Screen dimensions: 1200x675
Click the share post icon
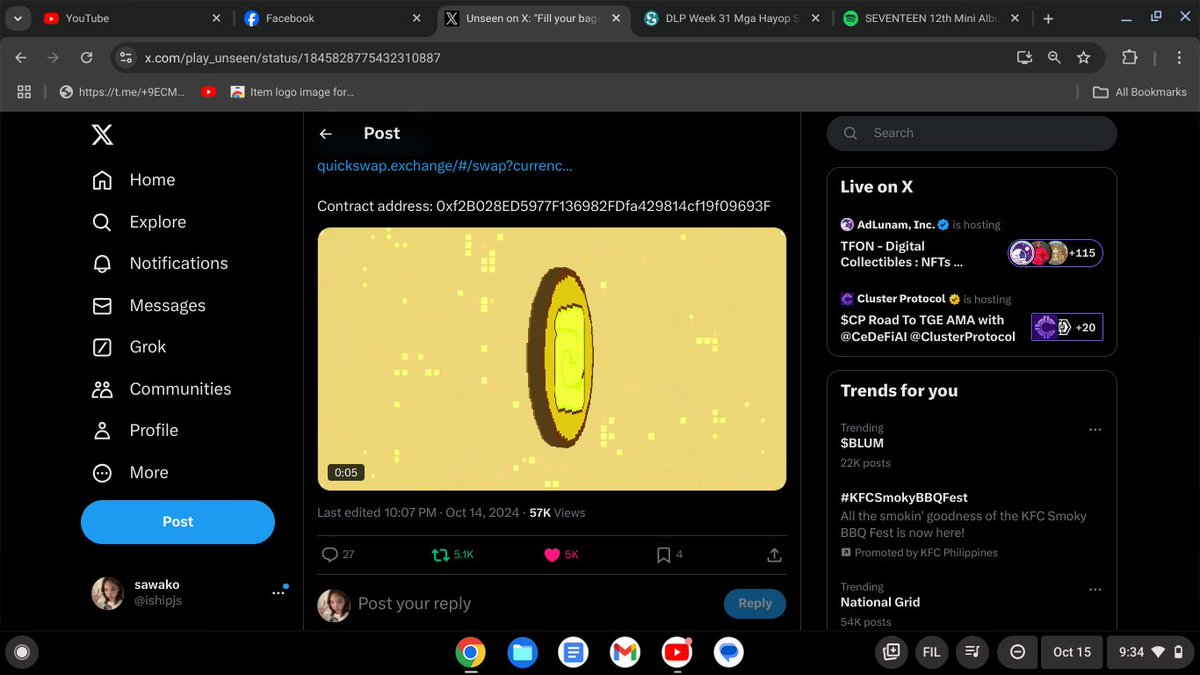[774, 554]
